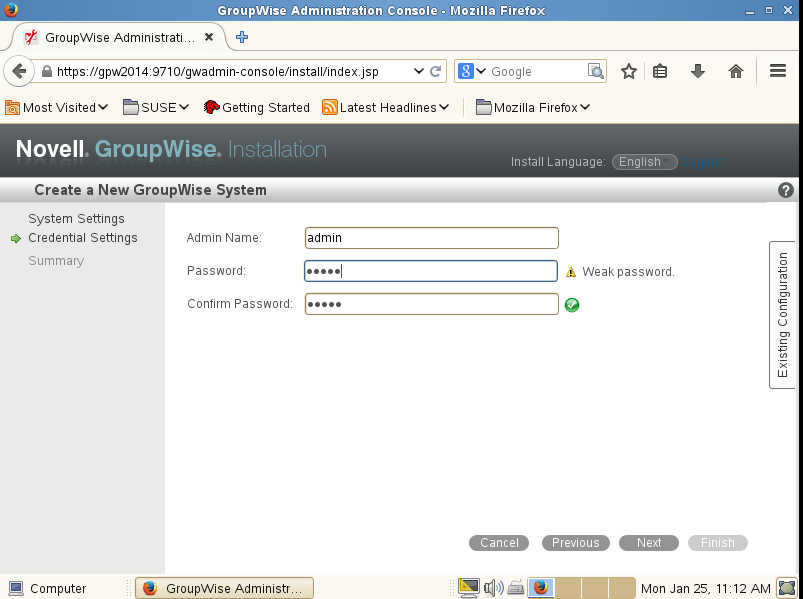Switch to GroupWise Administr taskbar window

click(224, 588)
